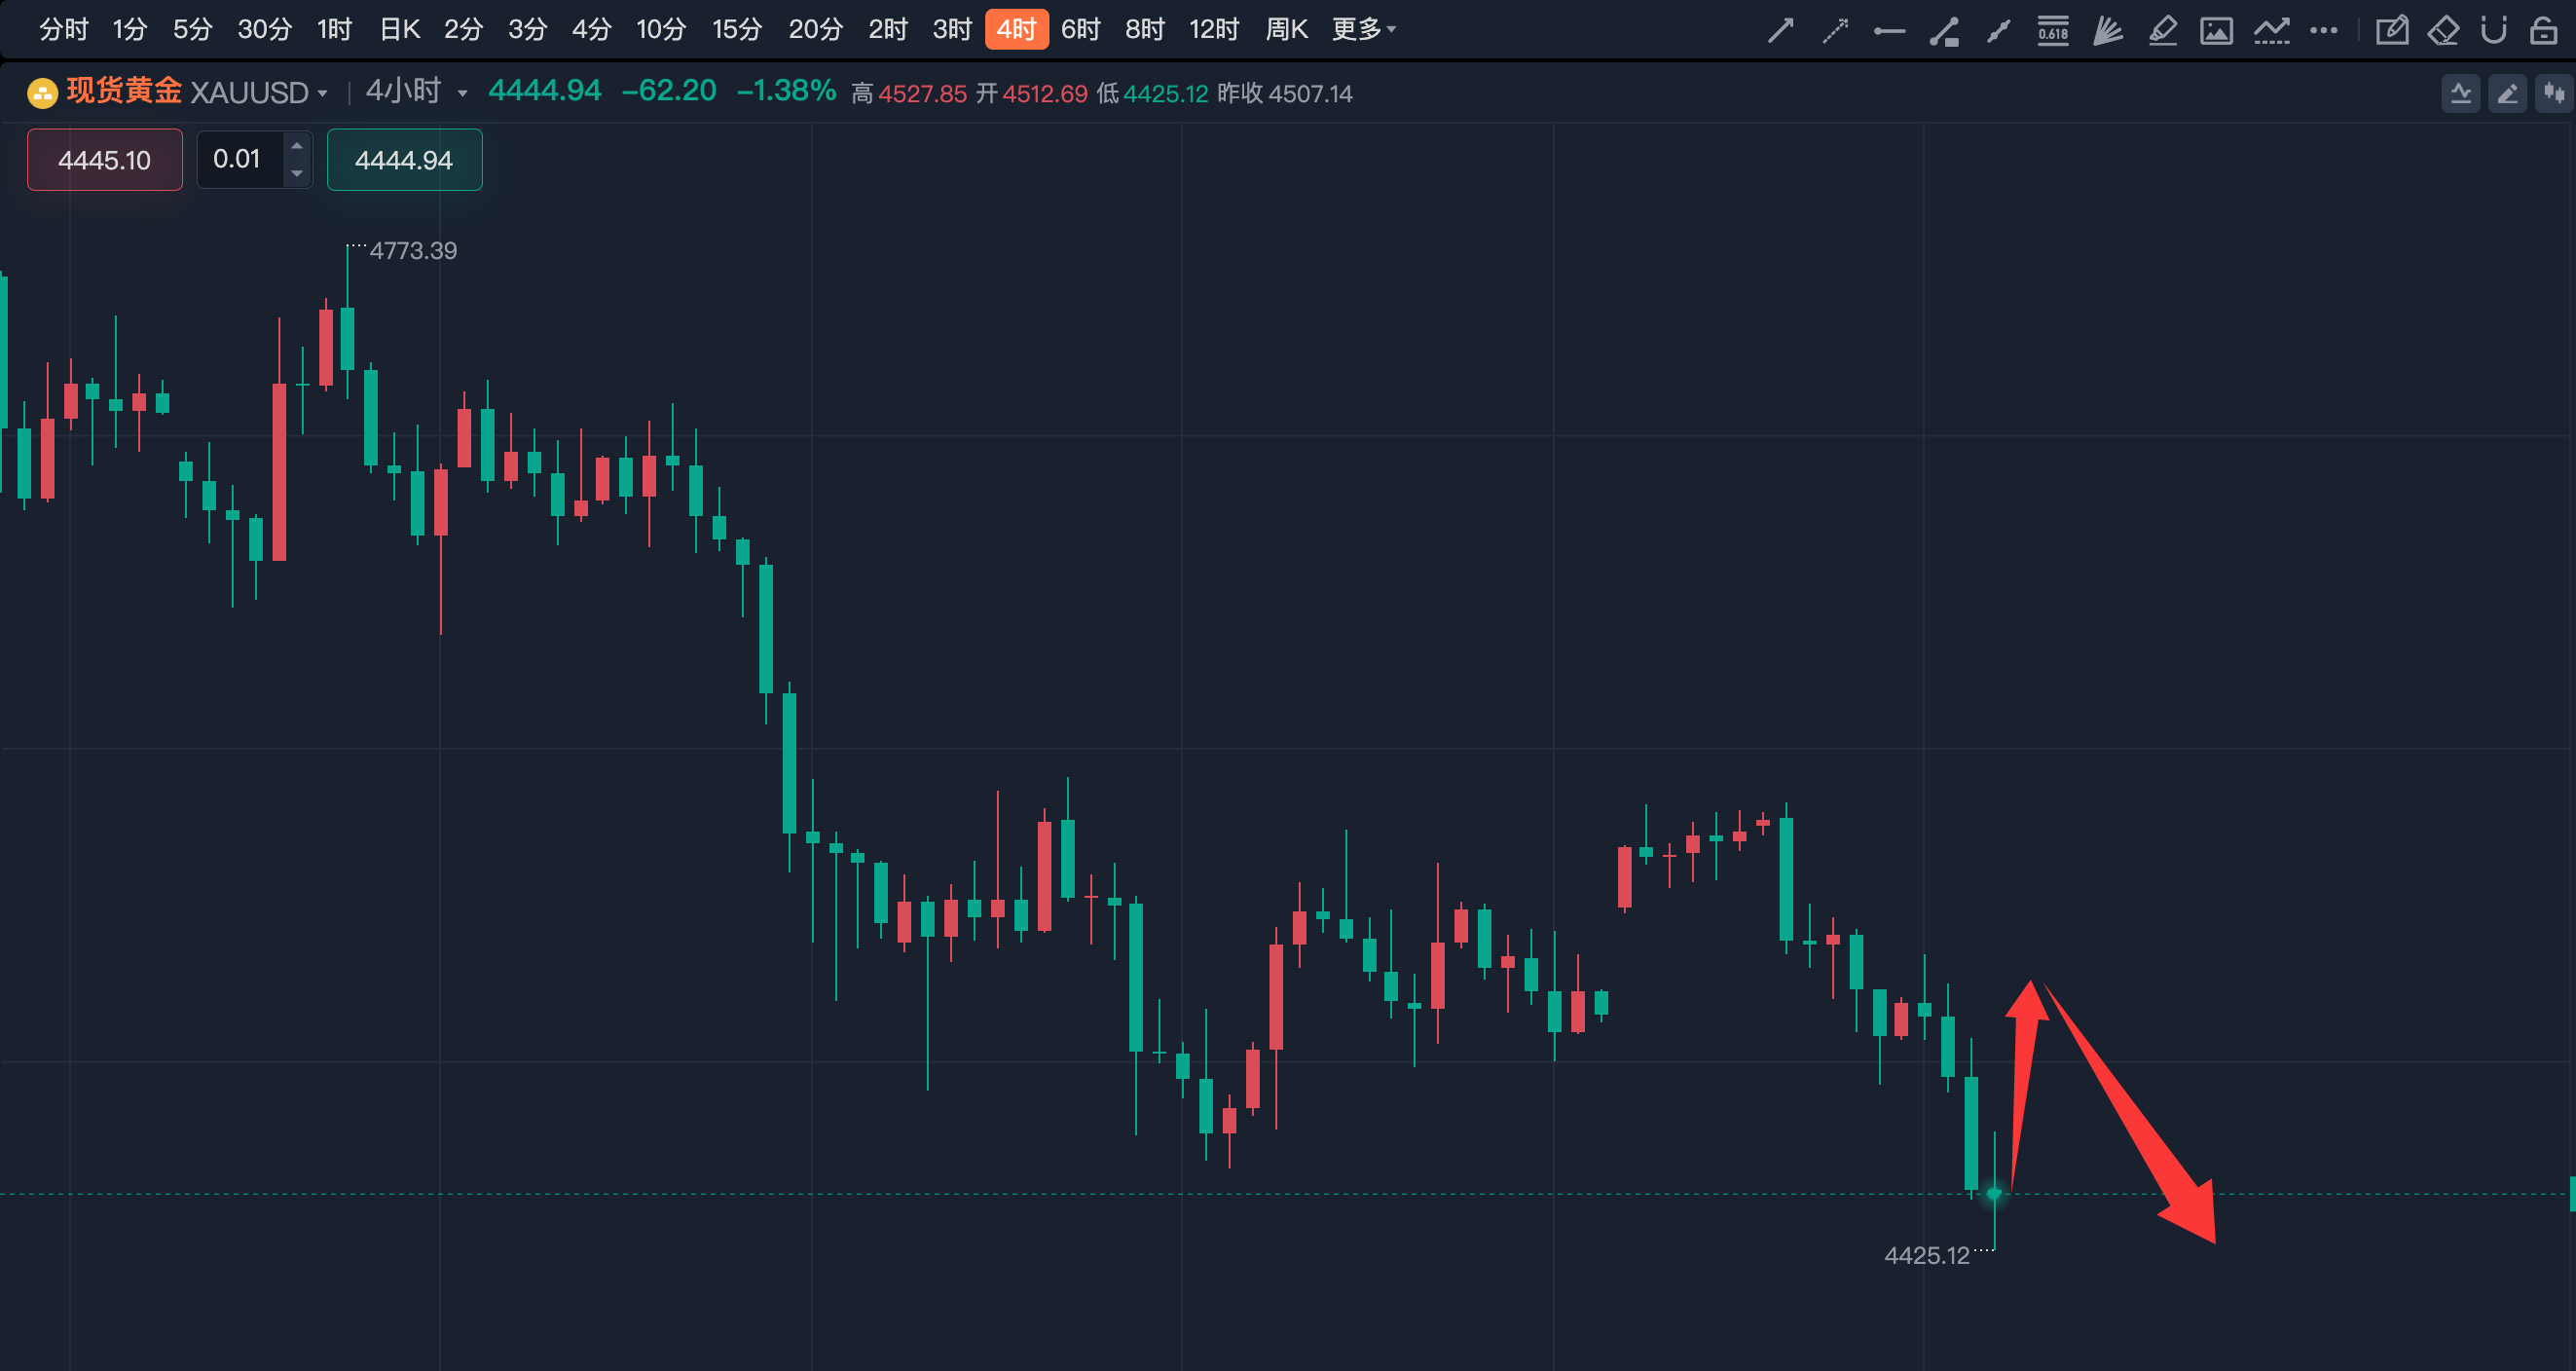Toggle the drawing lock icon
The image size is (2576, 1371).
(2543, 30)
